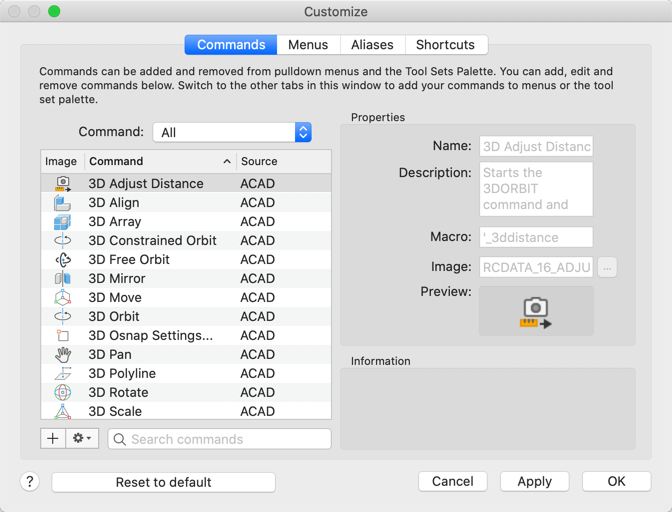Image resolution: width=672 pixels, height=512 pixels.
Task: Click the Search commands field
Action: (220, 439)
